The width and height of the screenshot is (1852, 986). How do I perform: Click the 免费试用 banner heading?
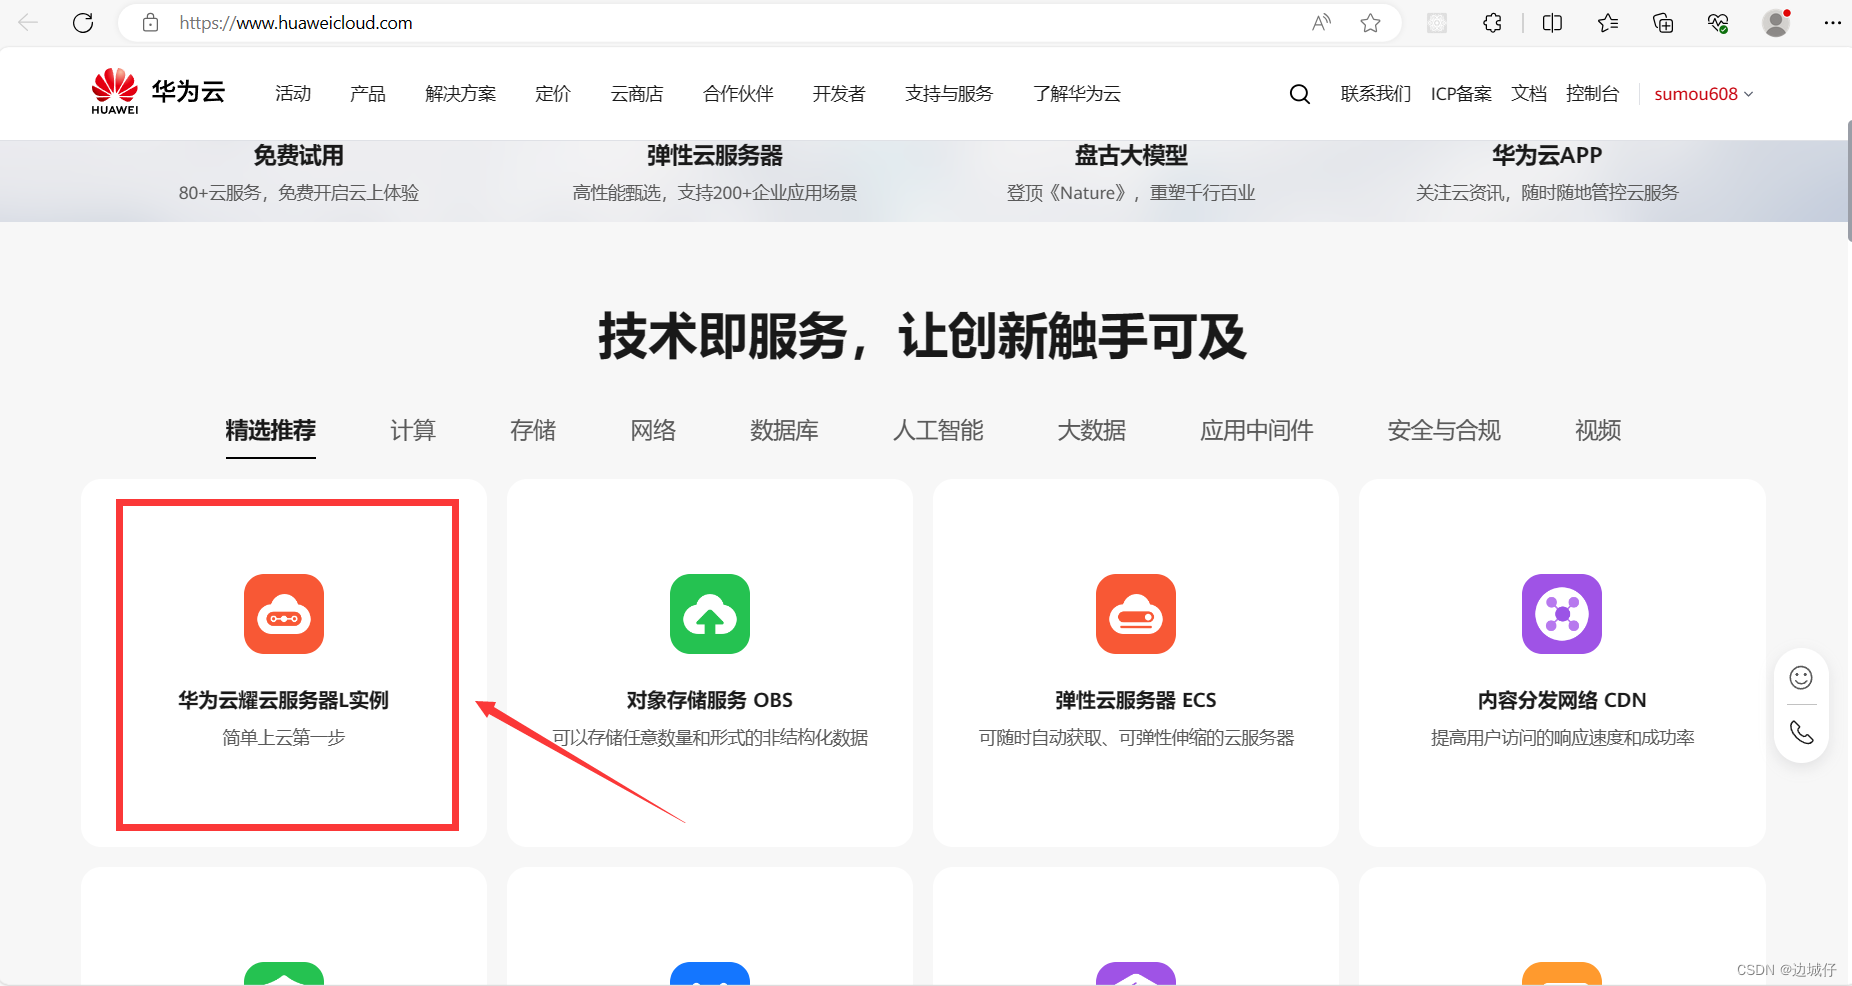[x=298, y=156]
